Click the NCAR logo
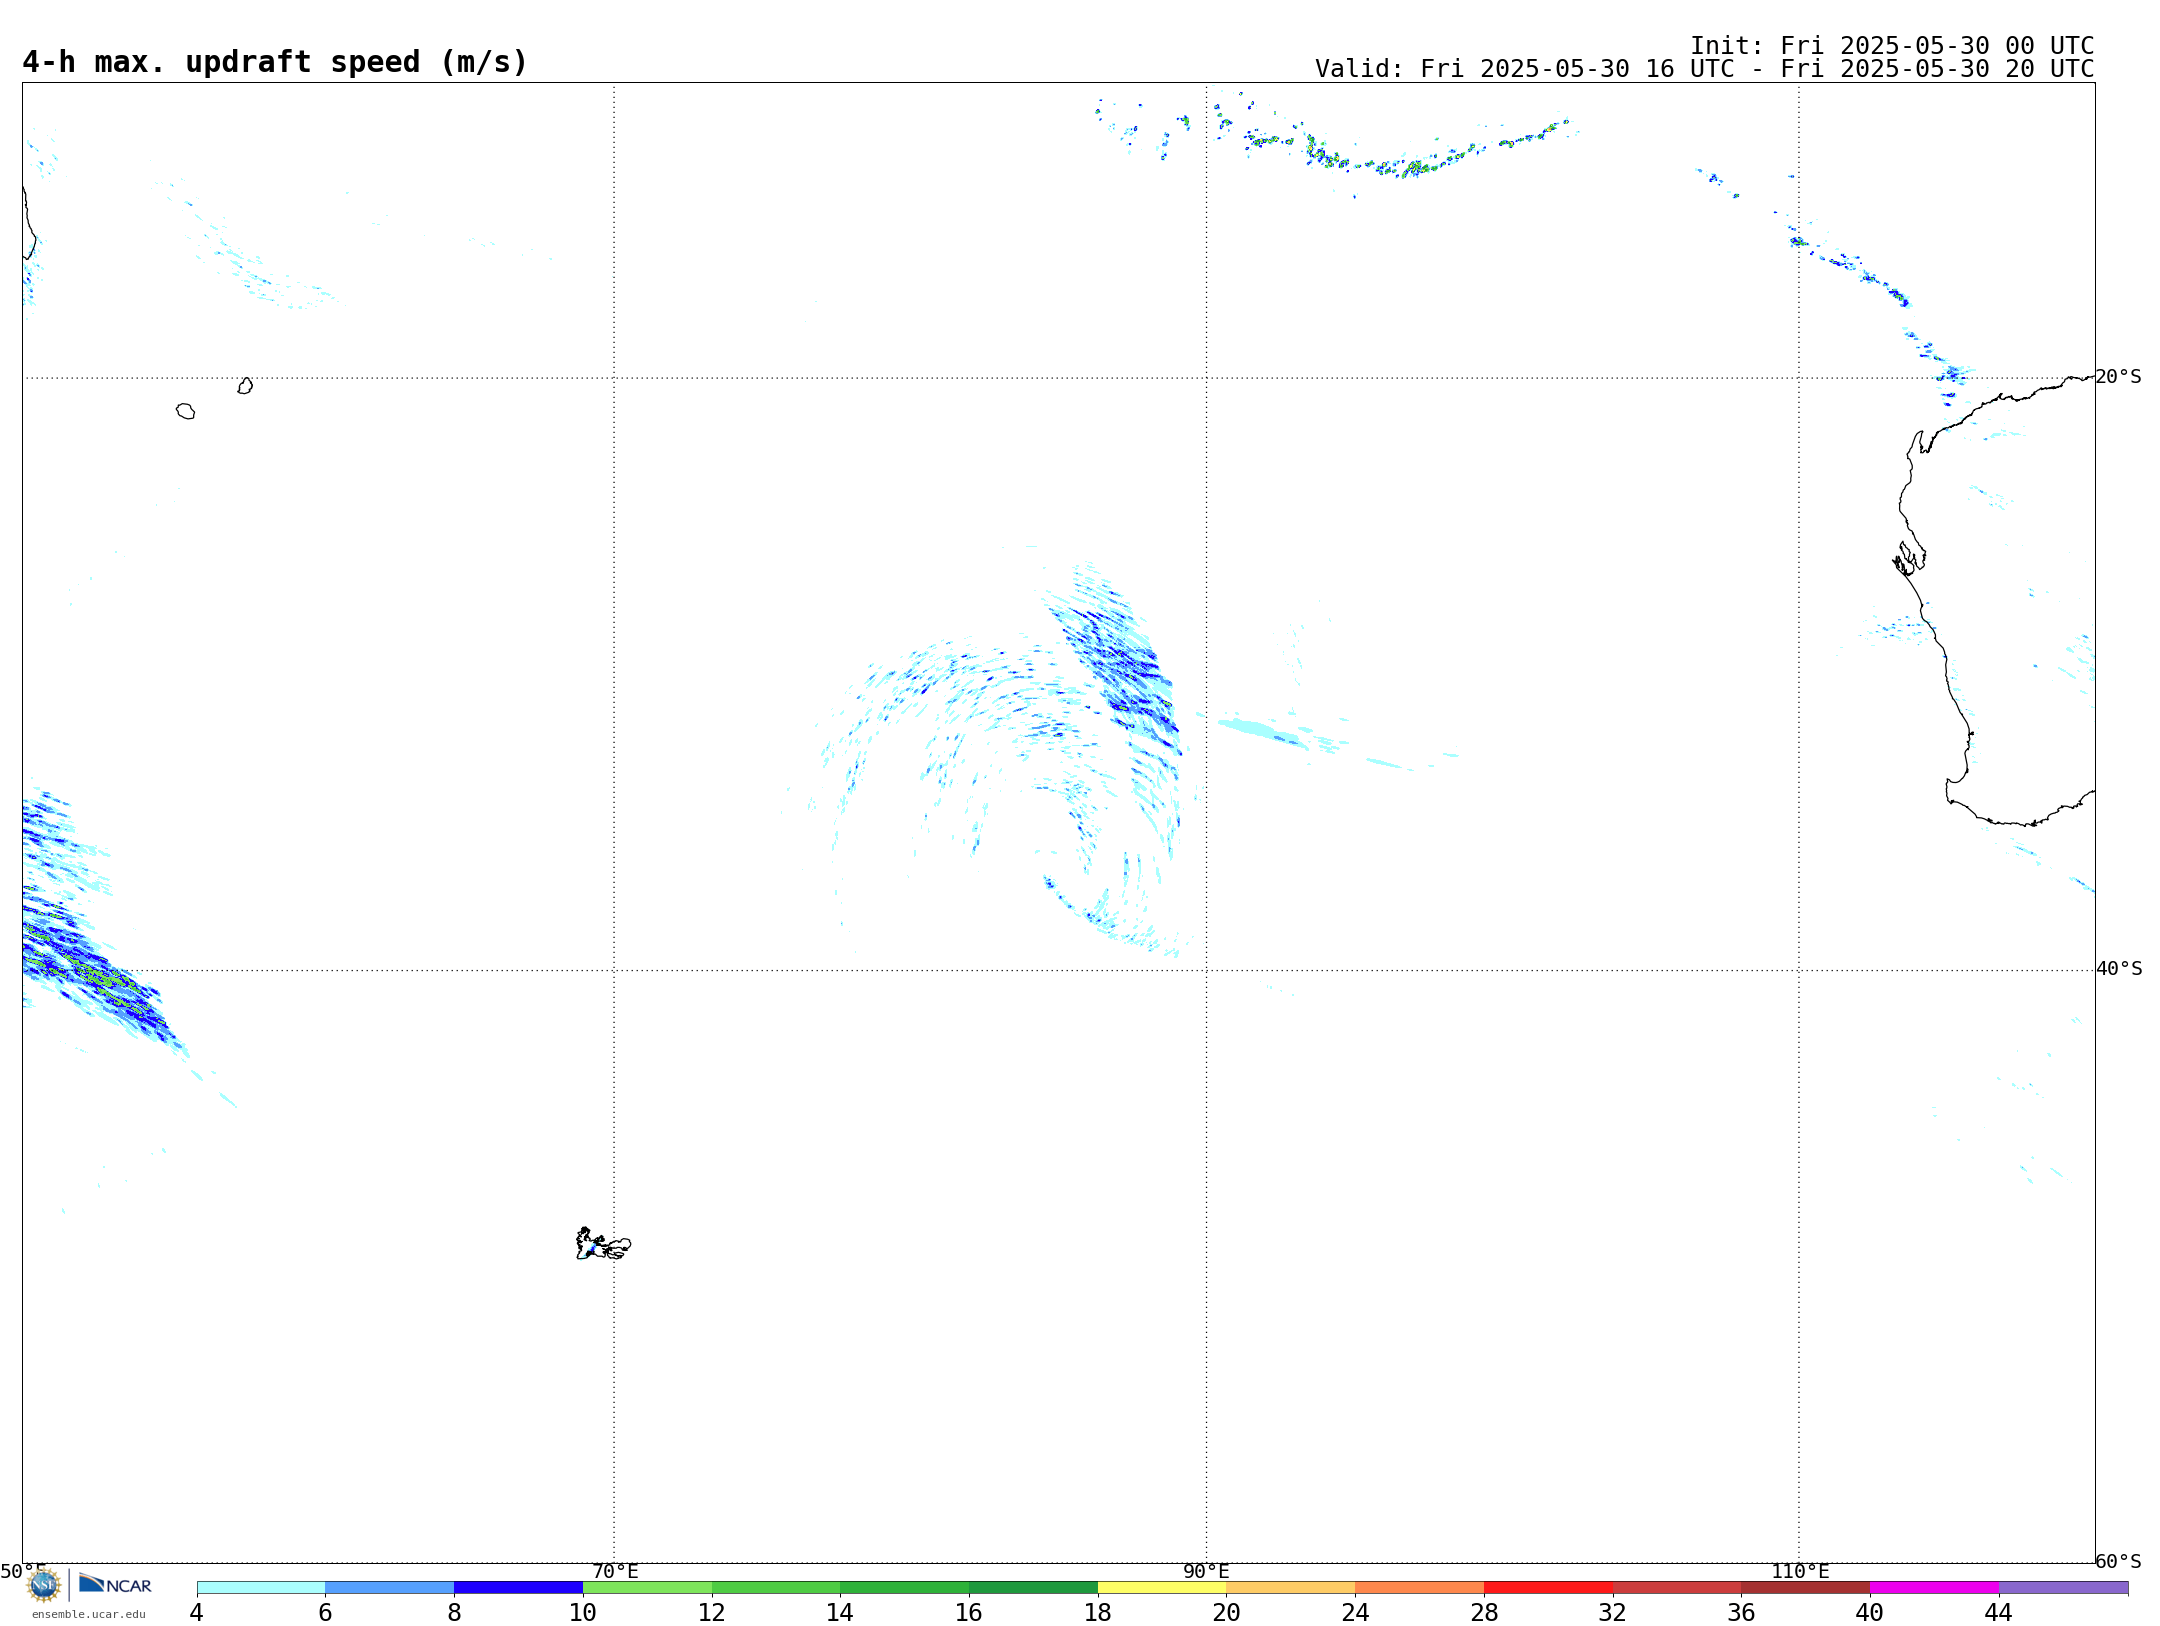Image resolution: width=2160 pixels, height=1626 pixels. (115, 1584)
